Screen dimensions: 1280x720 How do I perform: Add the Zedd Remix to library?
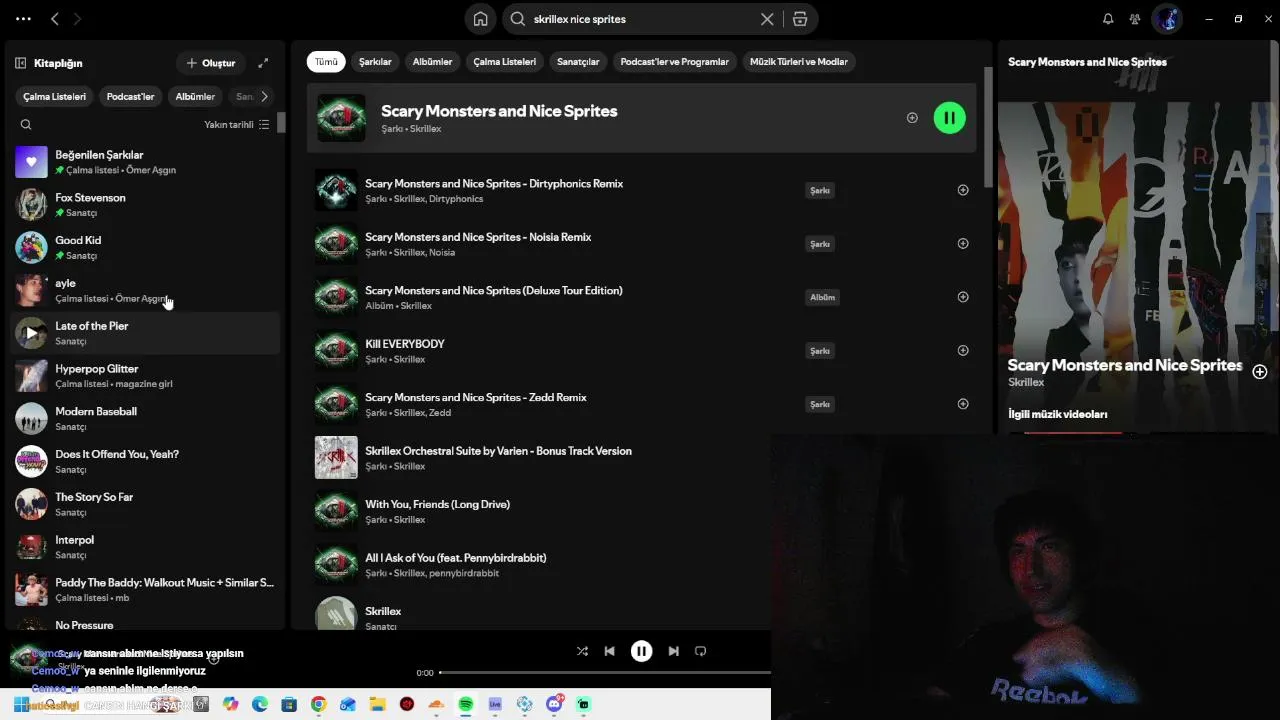click(963, 404)
